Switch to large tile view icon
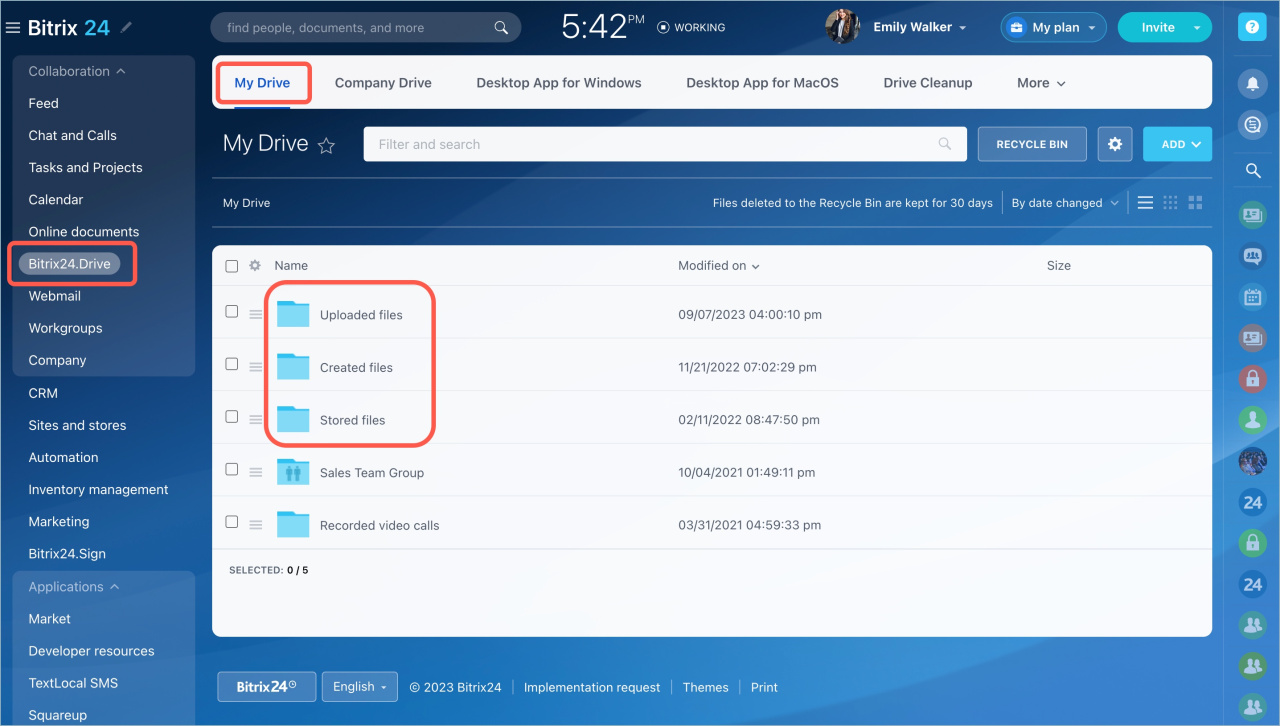 1195,203
